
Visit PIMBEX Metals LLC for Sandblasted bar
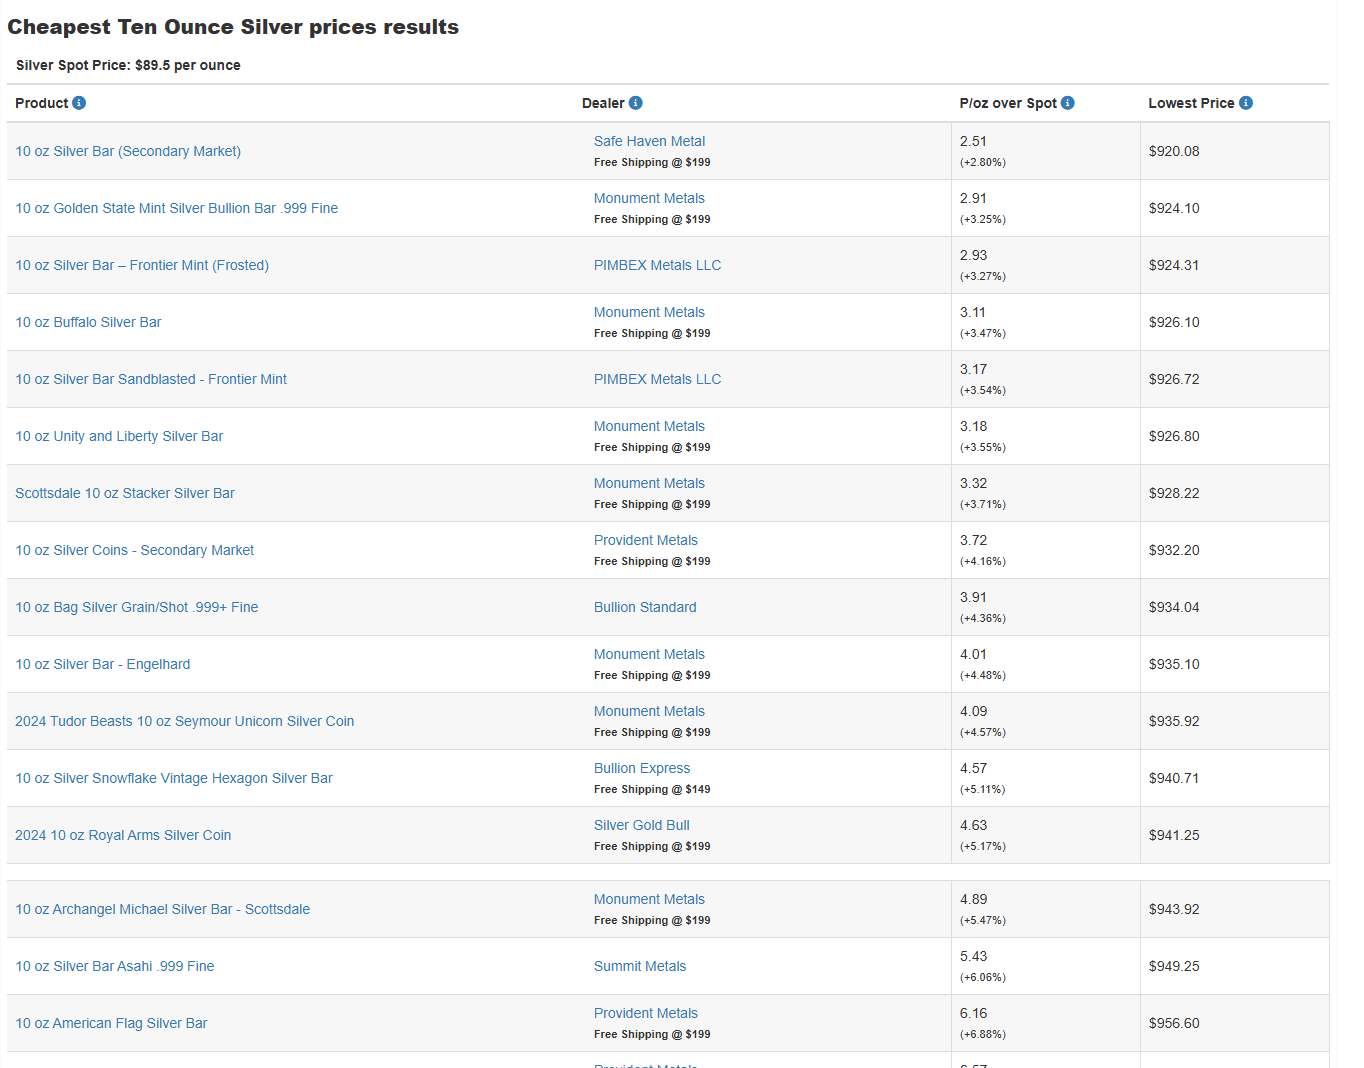pyautogui.click(x=657, y=379)
